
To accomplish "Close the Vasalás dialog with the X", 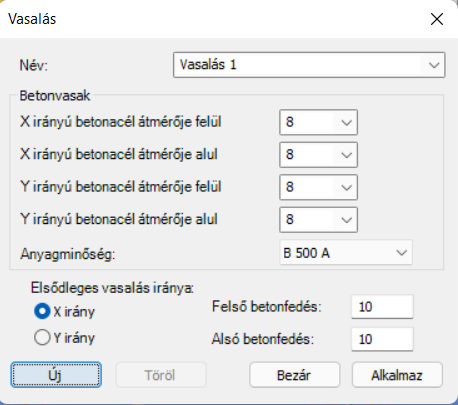I will click(437, 19).
